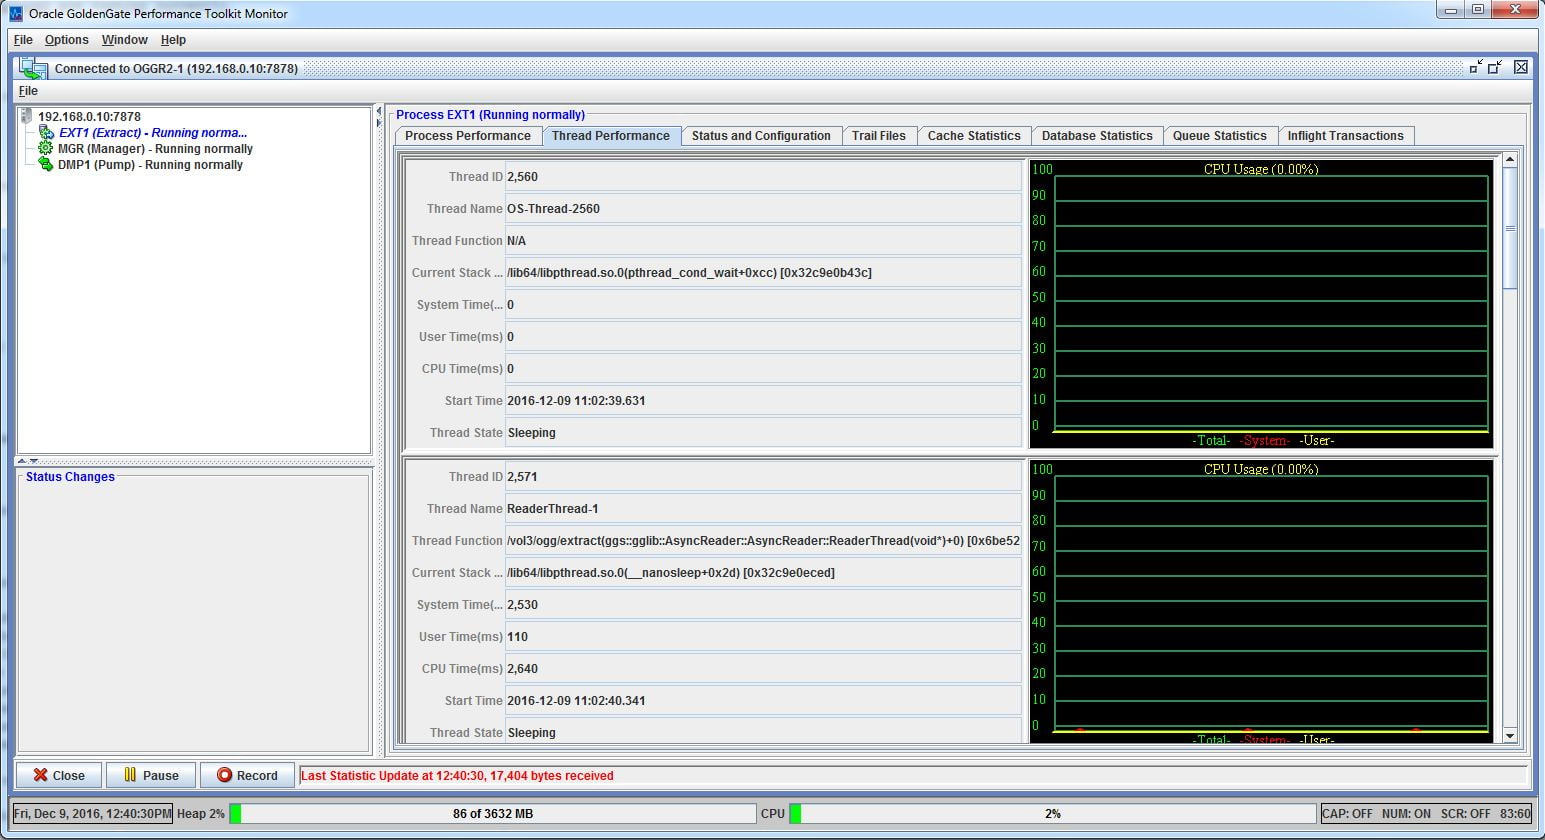
Task: Click the DMP1 Pump green arrows icon
Action: click(x=45, y=164)
